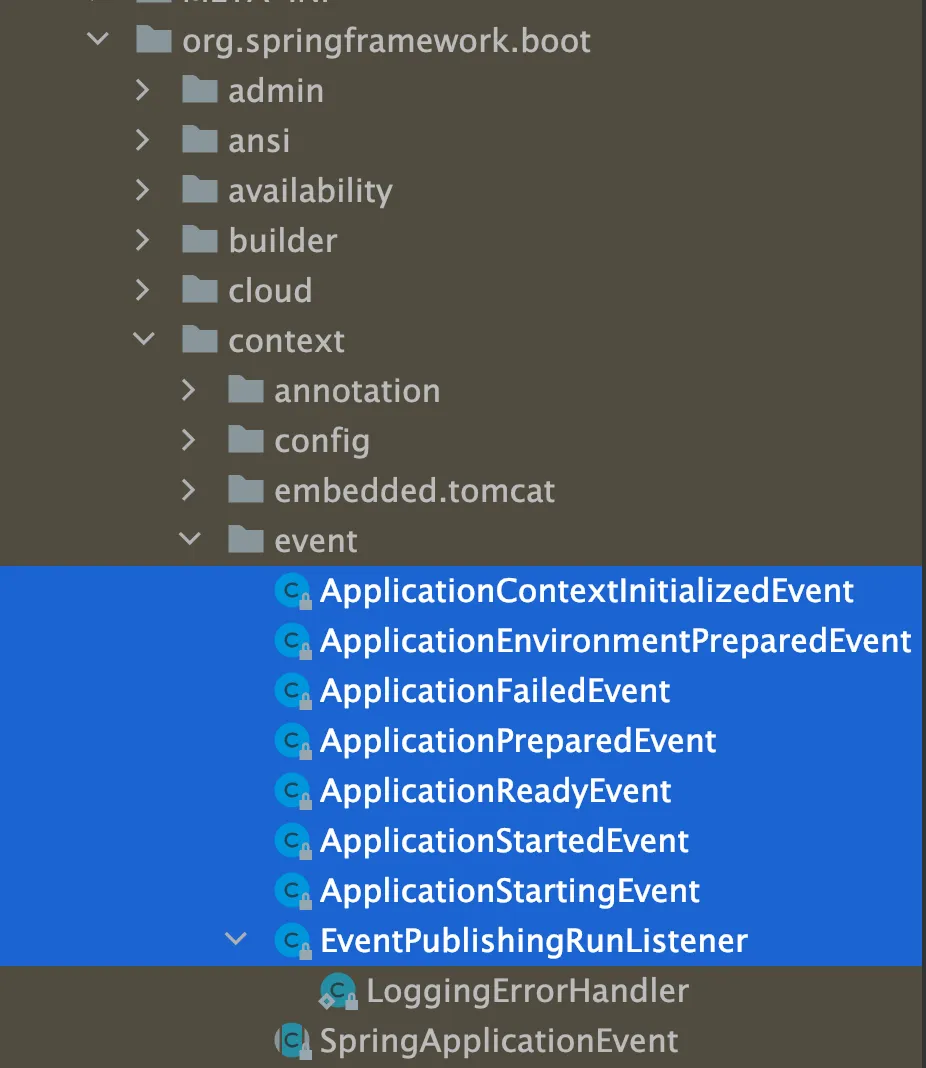Click the folder icon next to admin
Viewport: 926px width, 1068px height.
[x=199, y=90]
